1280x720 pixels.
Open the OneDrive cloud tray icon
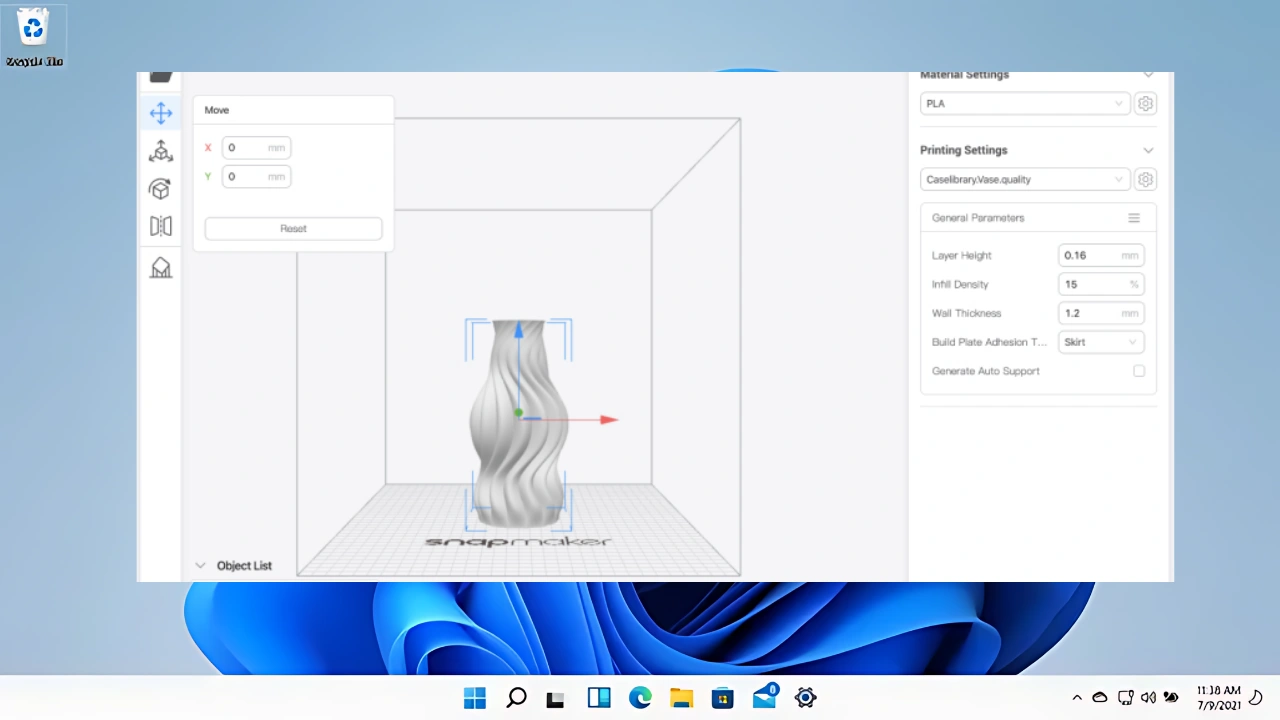point(1100,697)
